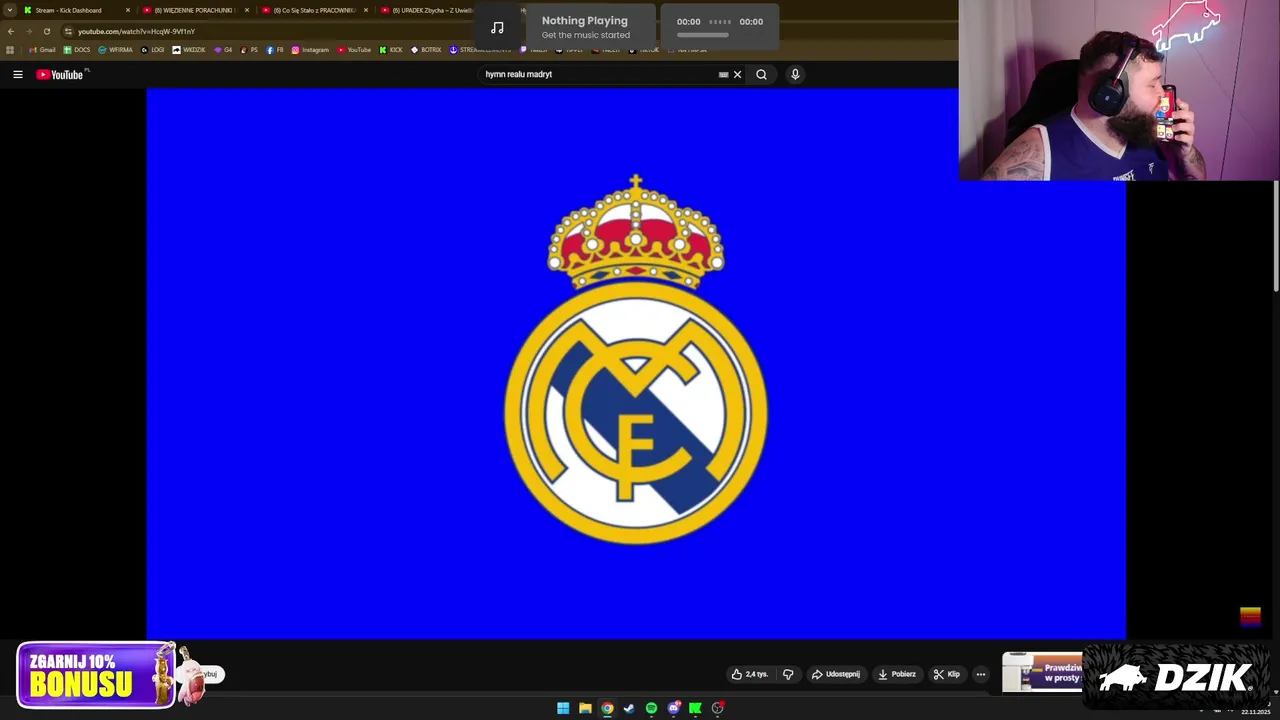This screenshot has height=720, width=1280.
Task: Open the tab search dropdown arrow
Action: coord(10,10)
